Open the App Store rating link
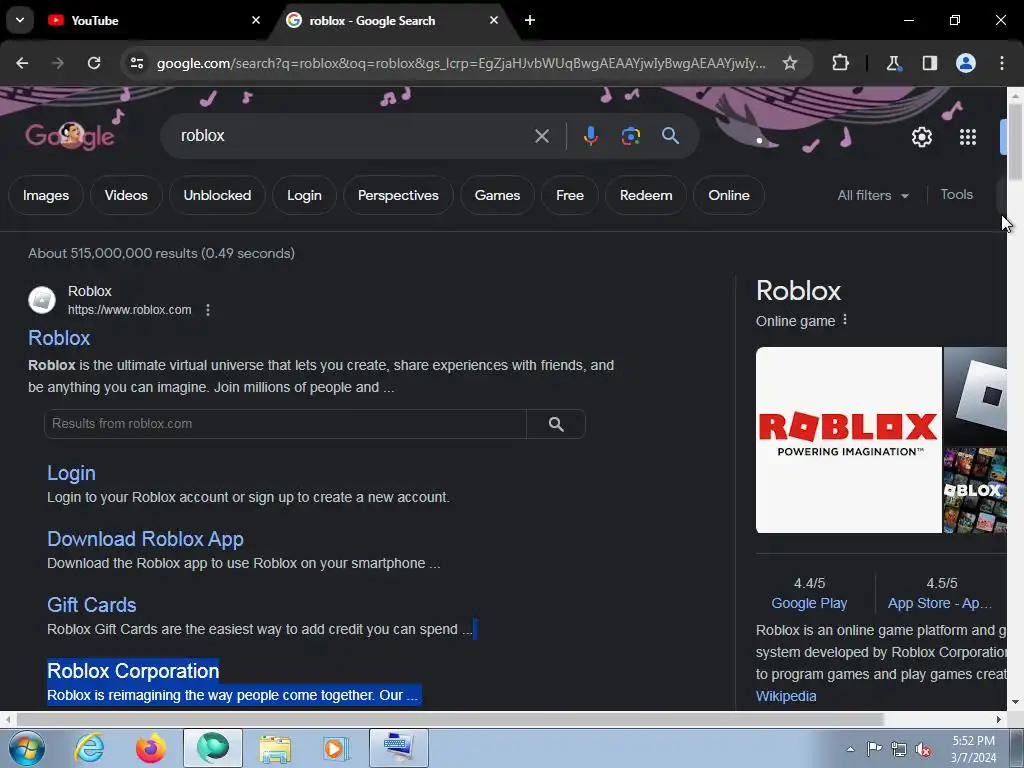Image resolution: width=1024 pixels, height=768 pixels. [940, 603]
